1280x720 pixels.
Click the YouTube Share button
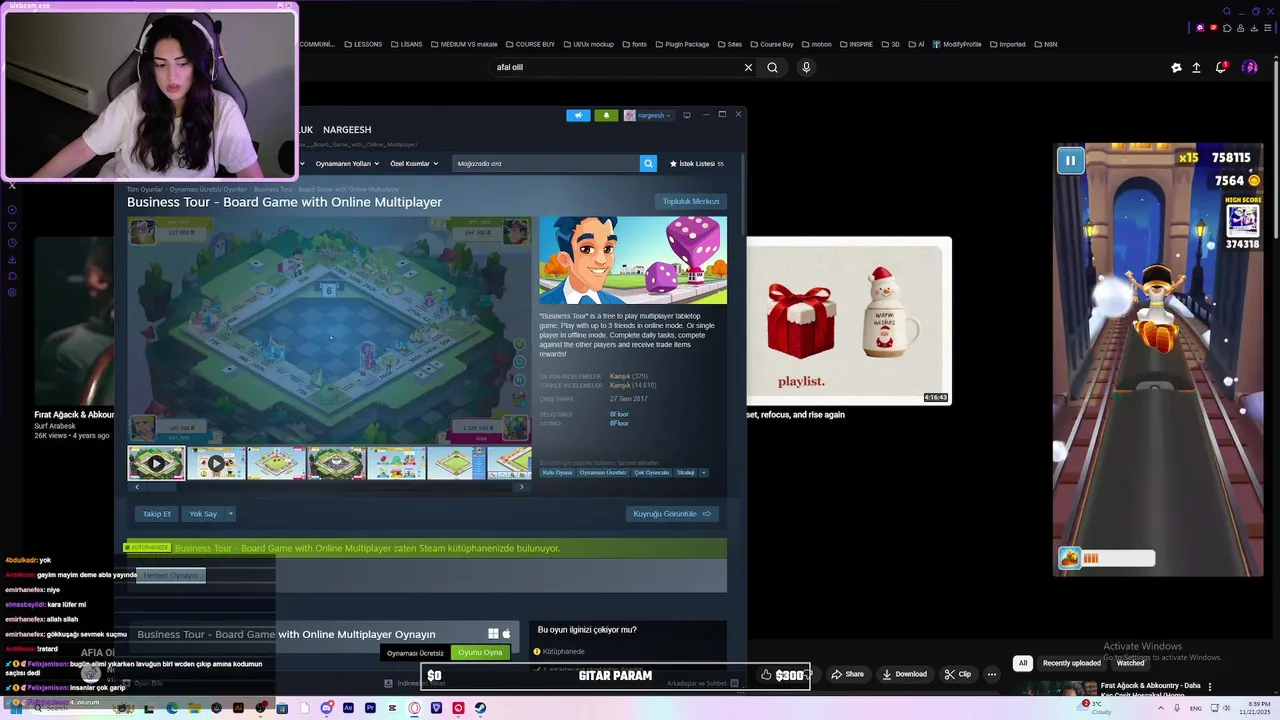coord(847,674)
